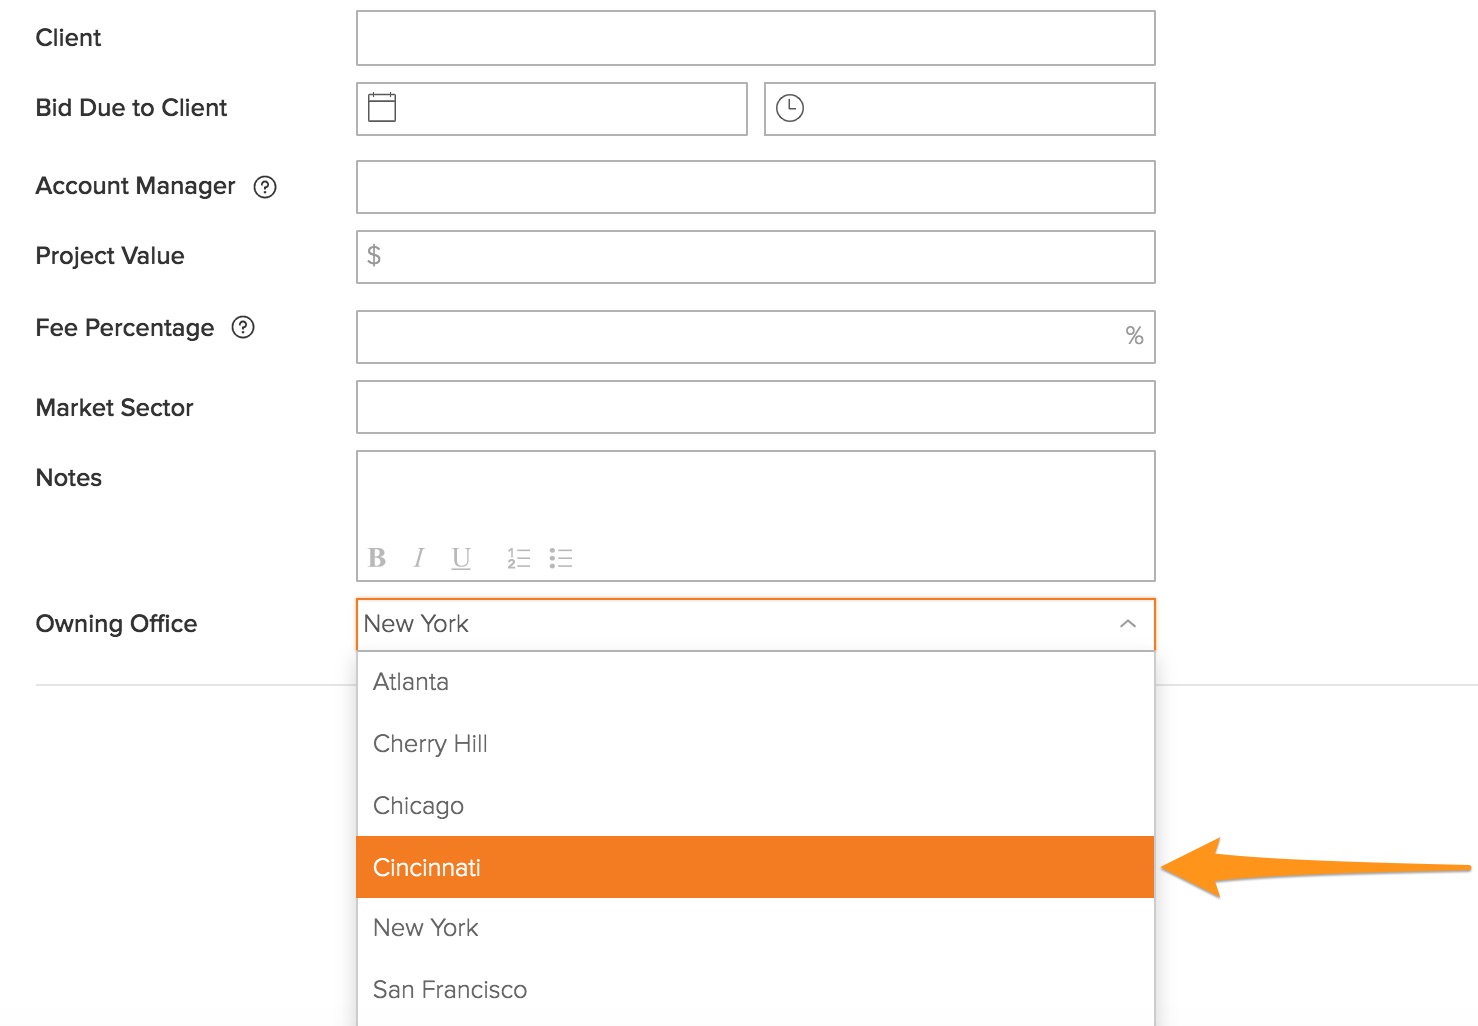Insert a bulleted list in Notes
1478x1026 pixels.
[561, 558]
